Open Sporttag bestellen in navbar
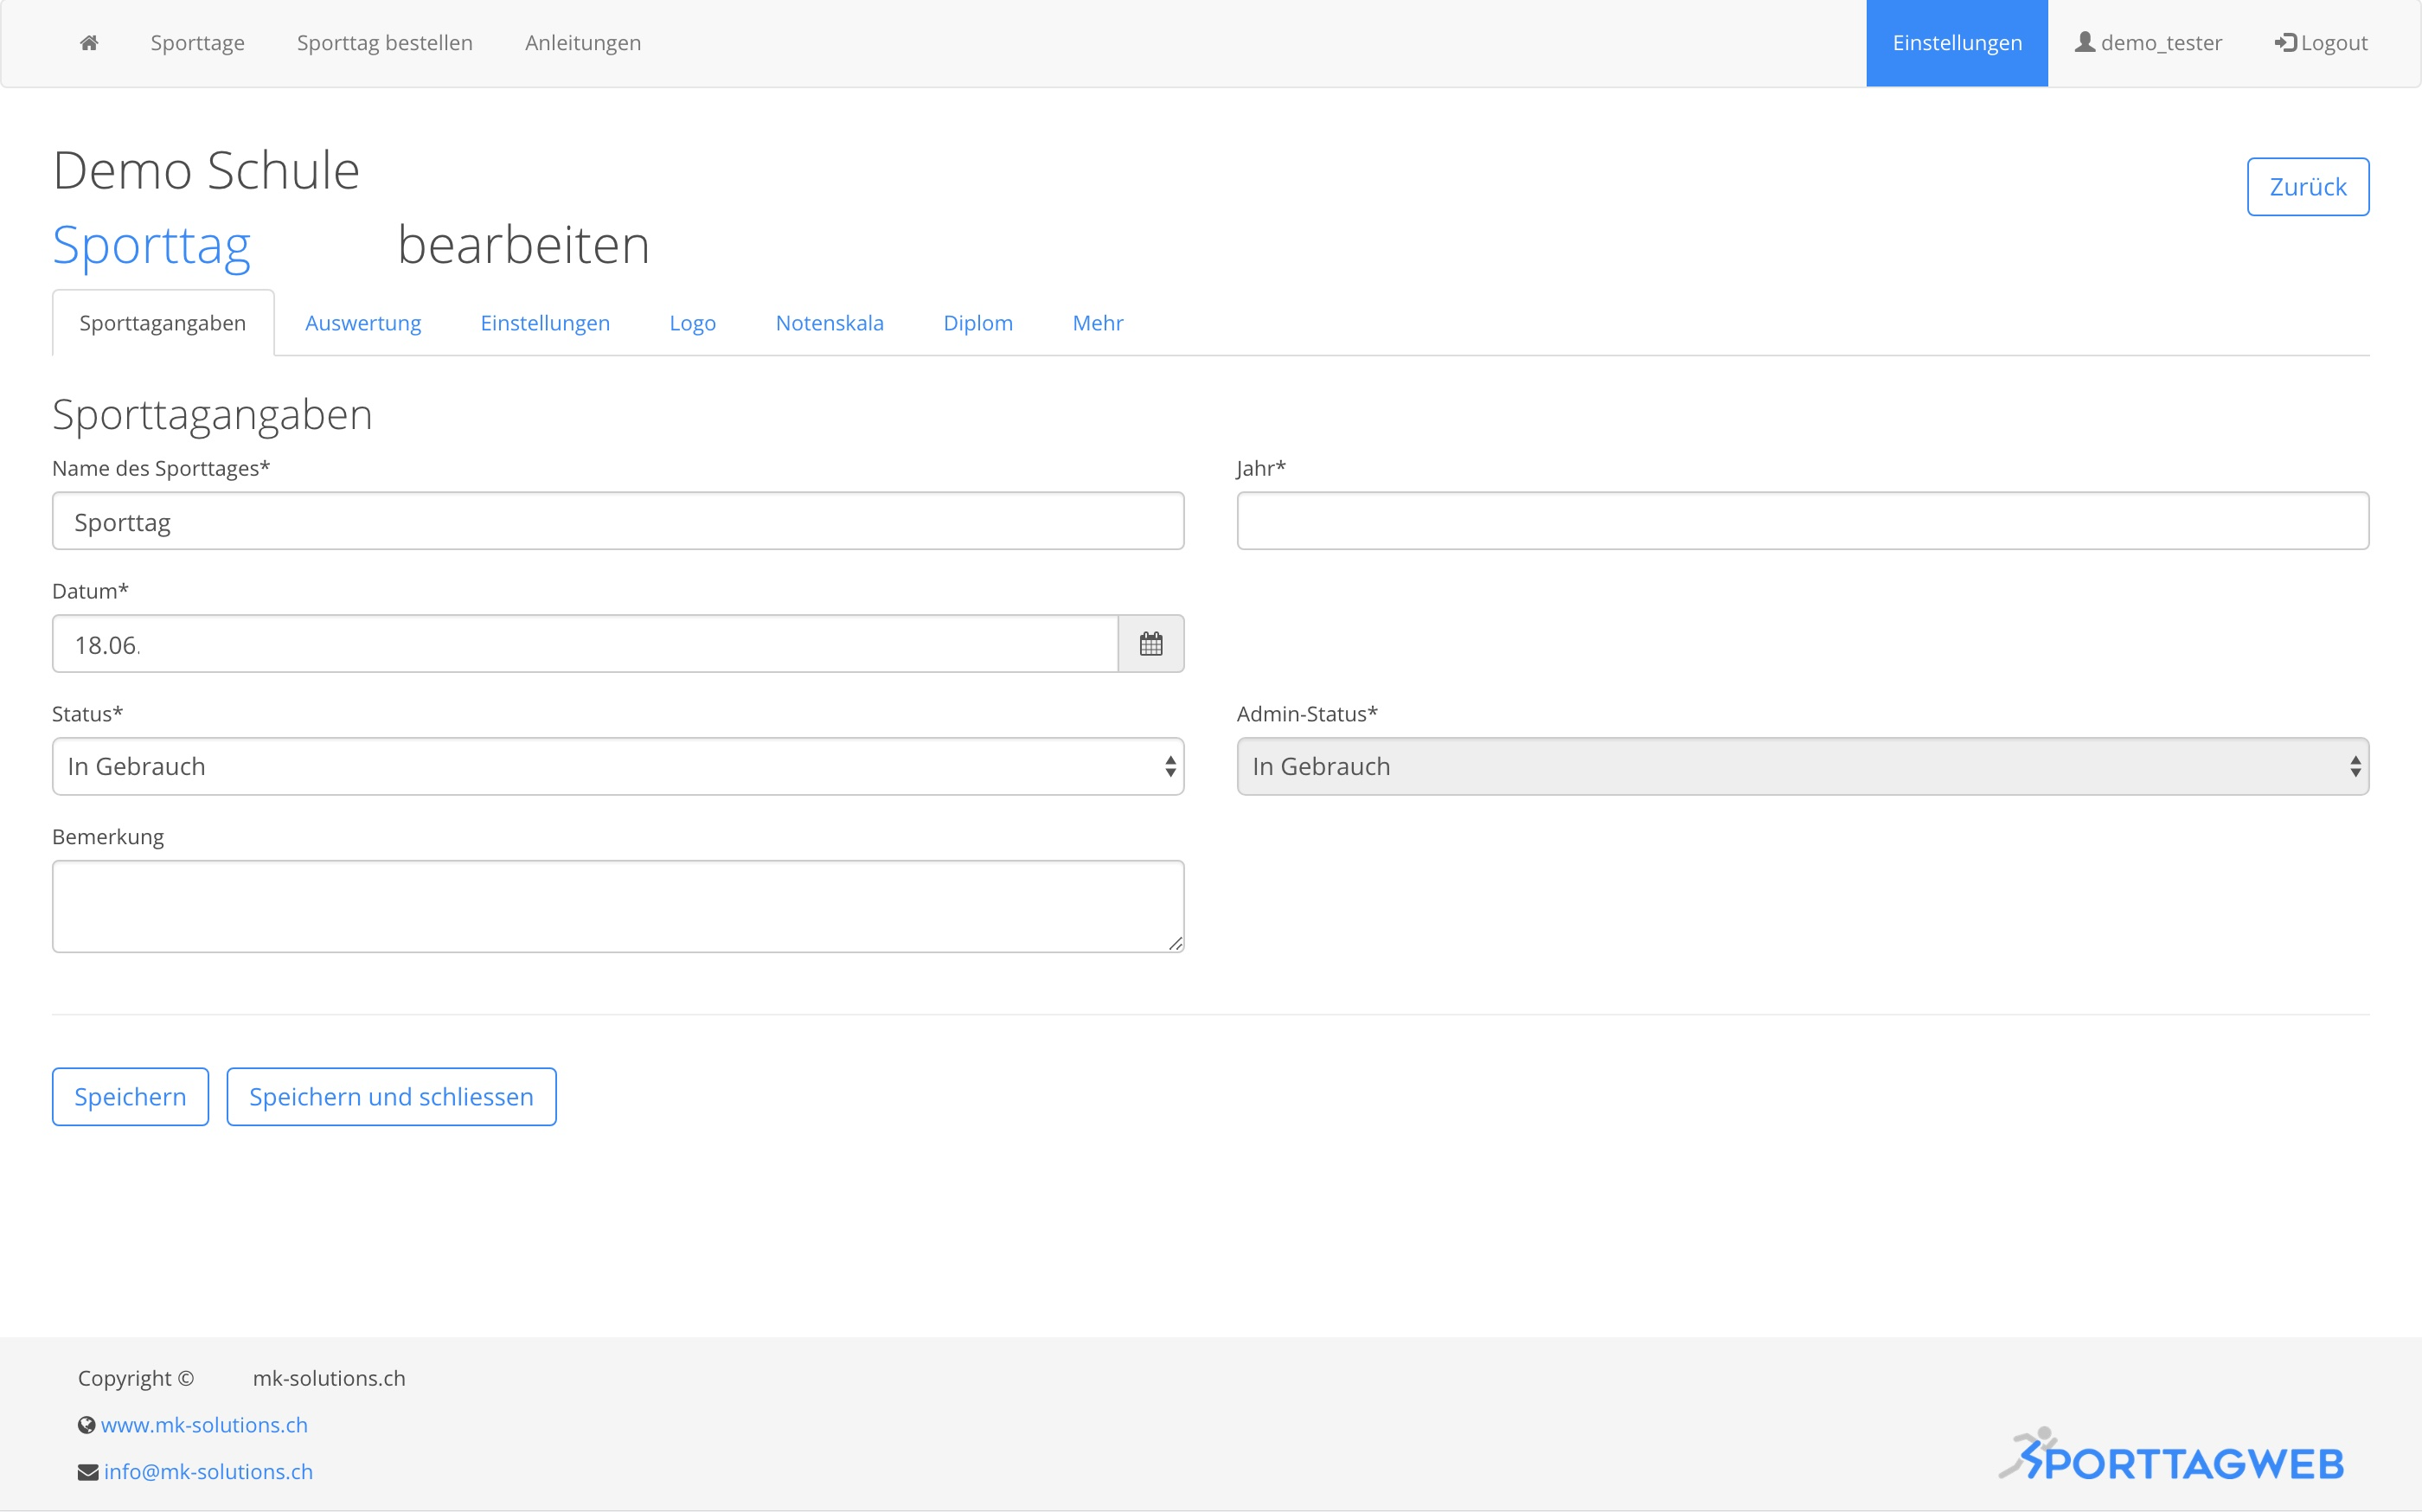 click(x=384, y=43)
